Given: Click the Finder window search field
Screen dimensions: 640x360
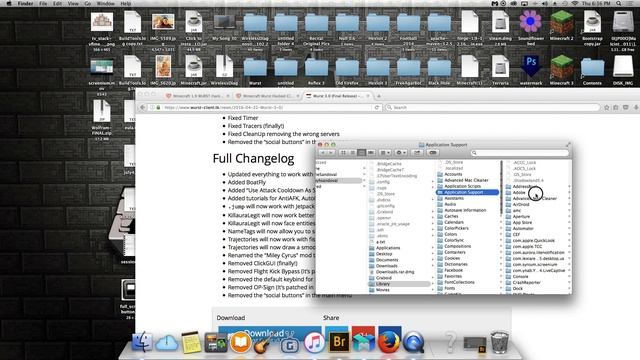Looking at the screenshot, I should click(x=520, y=153).
